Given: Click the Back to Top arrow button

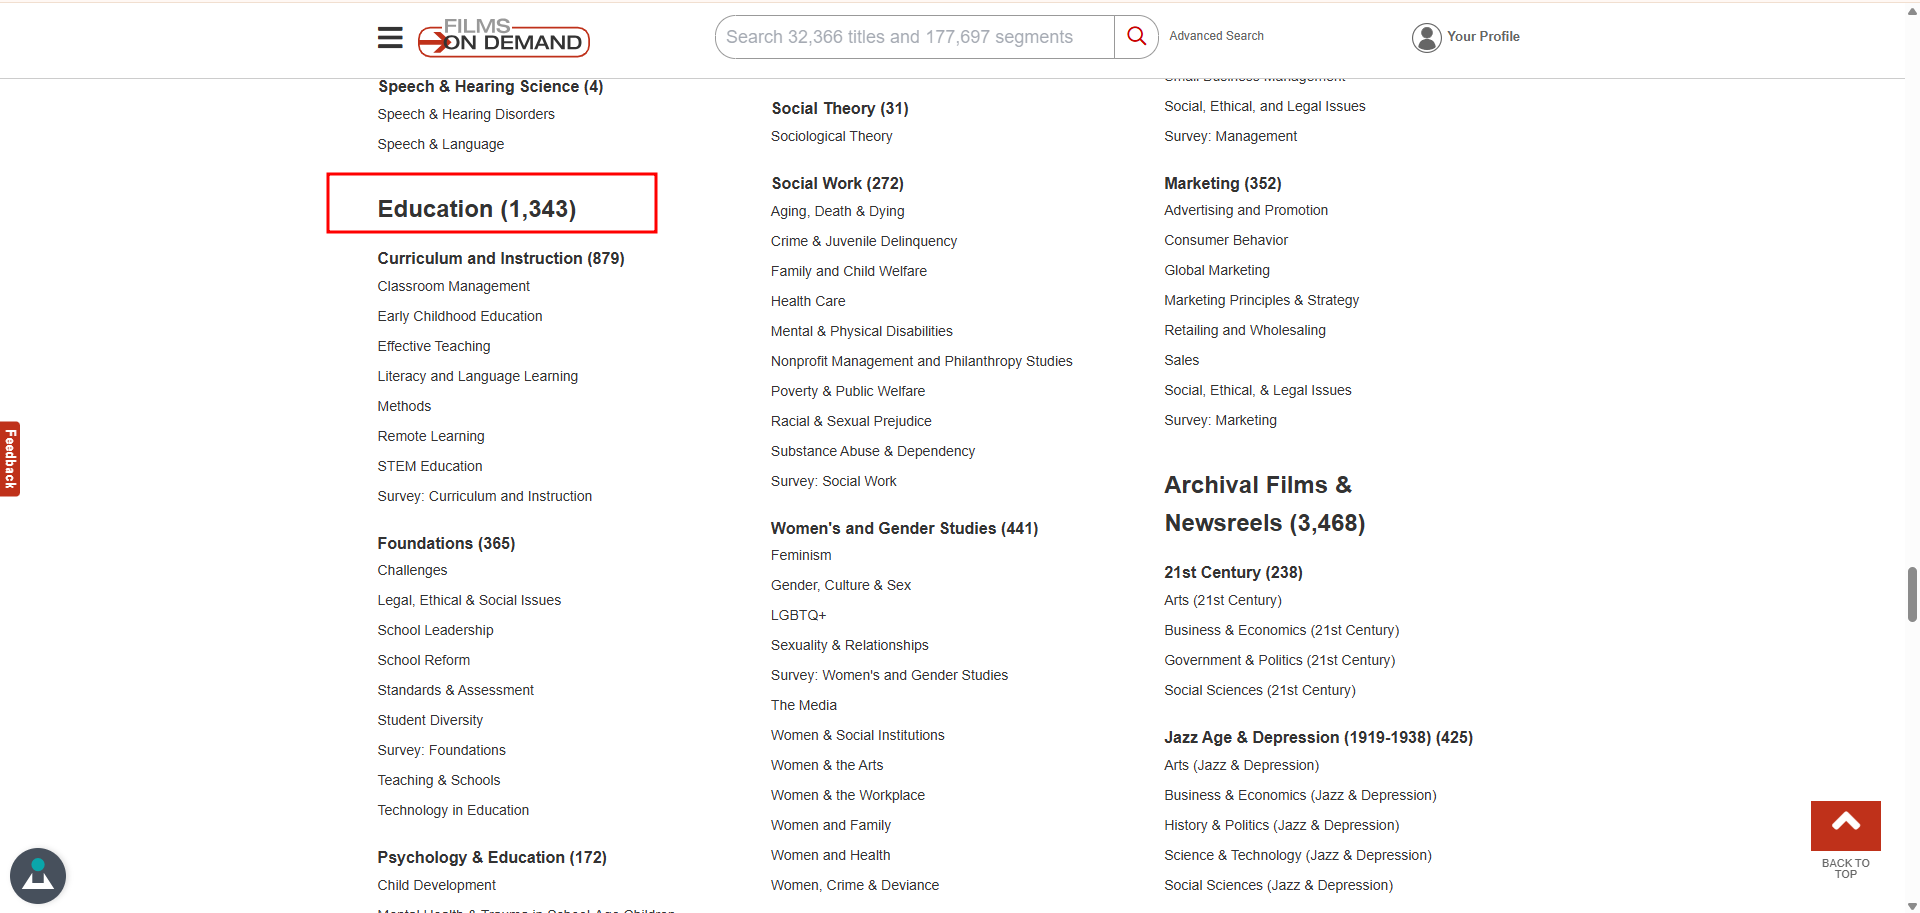Looking at the screenshot, I should [x=1845, y=825].
